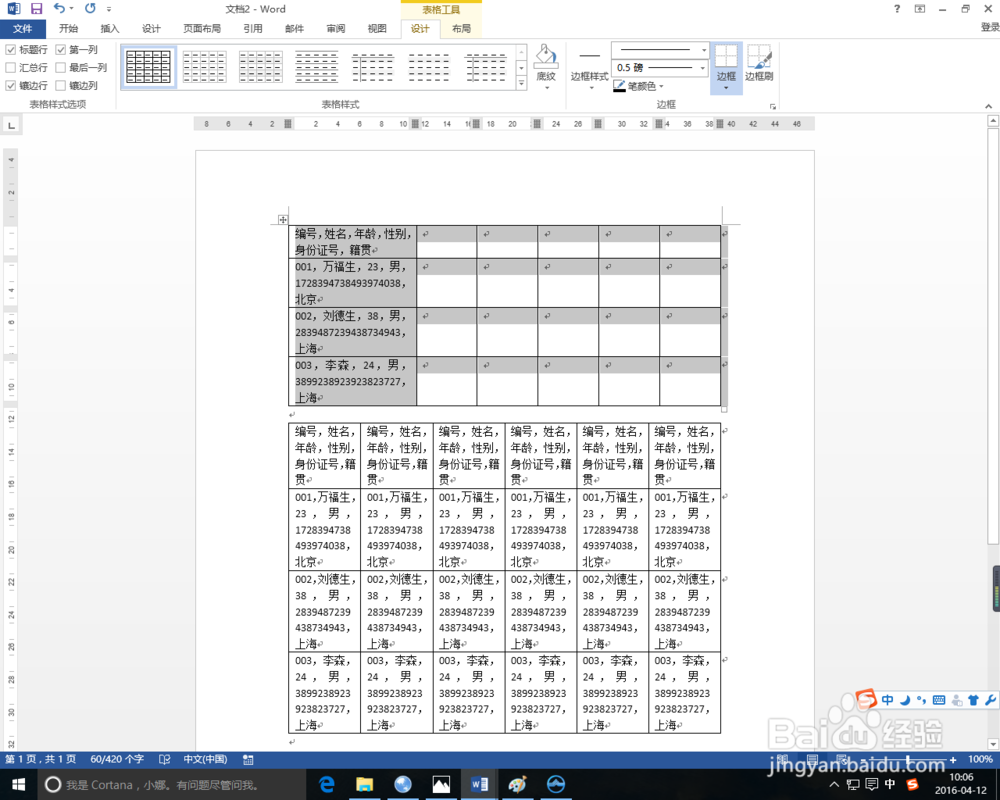
Task: Switch to the 插入 Insert tab
Action: [x=110, y=29]
